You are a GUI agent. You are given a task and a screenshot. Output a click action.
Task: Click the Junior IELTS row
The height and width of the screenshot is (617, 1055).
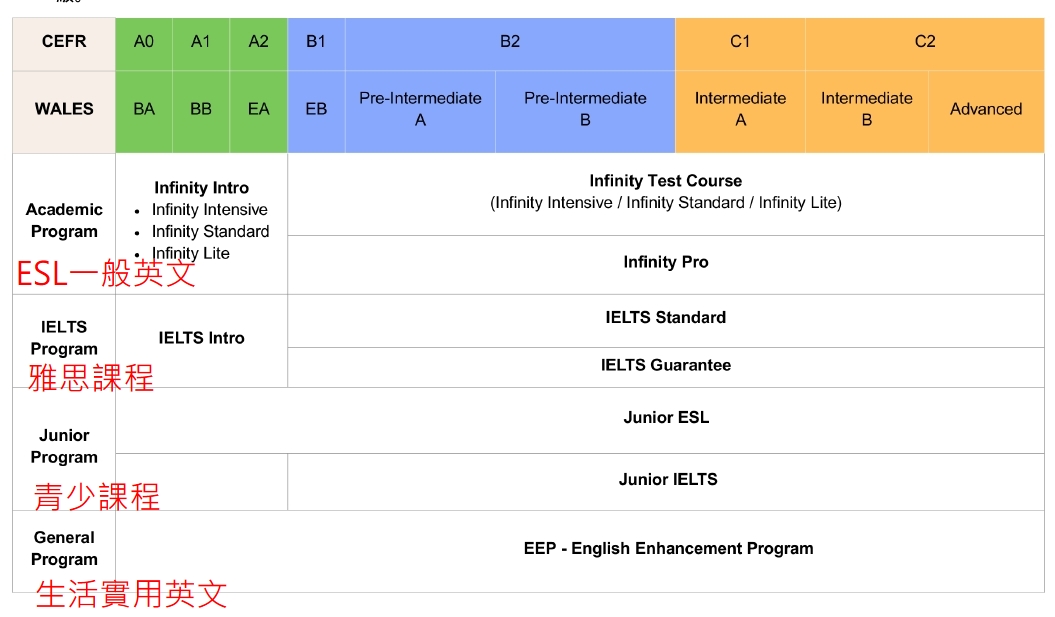click(x=667, y=480)
